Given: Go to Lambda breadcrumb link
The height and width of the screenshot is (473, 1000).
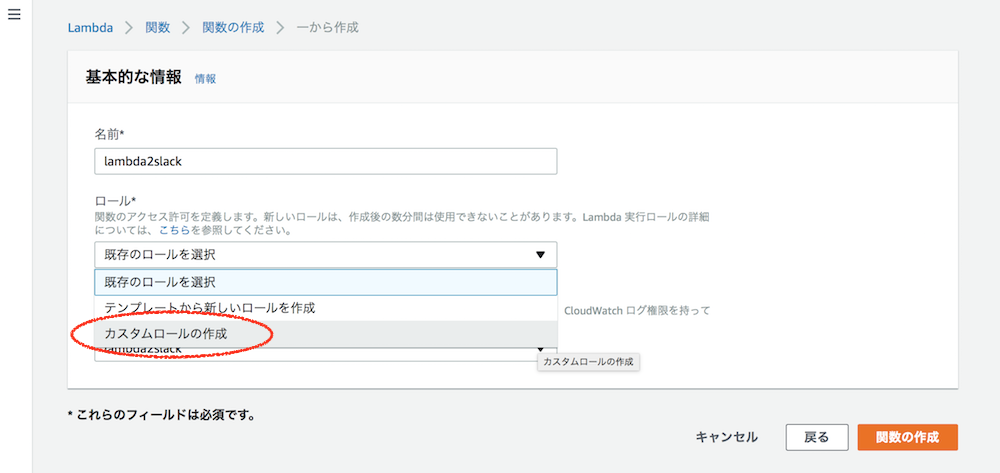Looking at the screenshot, I should [x=89, y=27].
